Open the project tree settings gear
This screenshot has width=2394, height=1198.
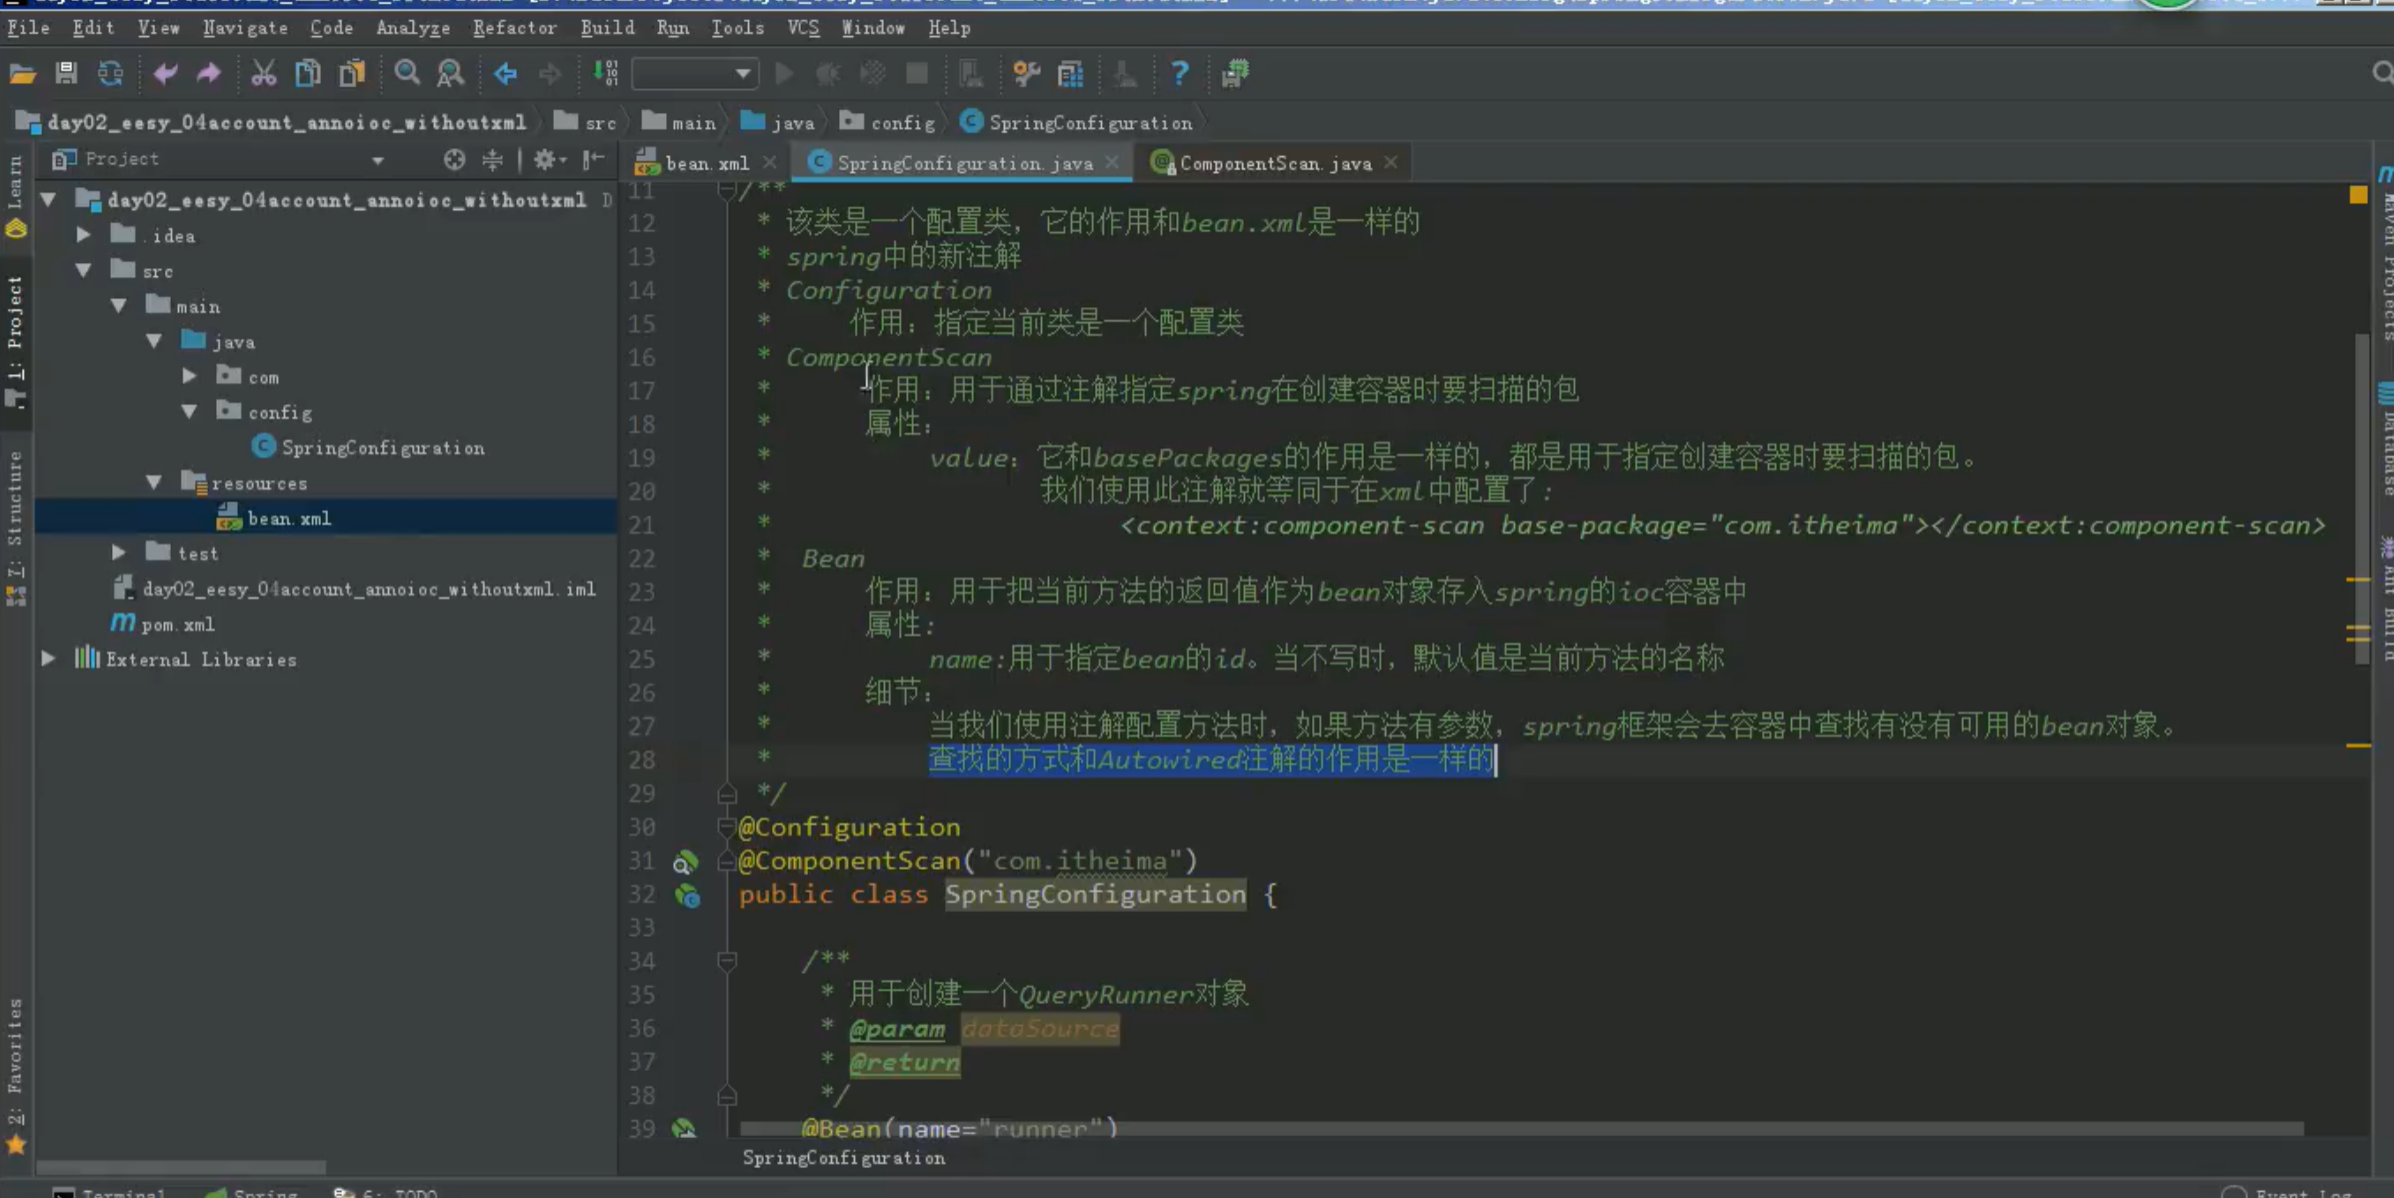coord(545,159)
